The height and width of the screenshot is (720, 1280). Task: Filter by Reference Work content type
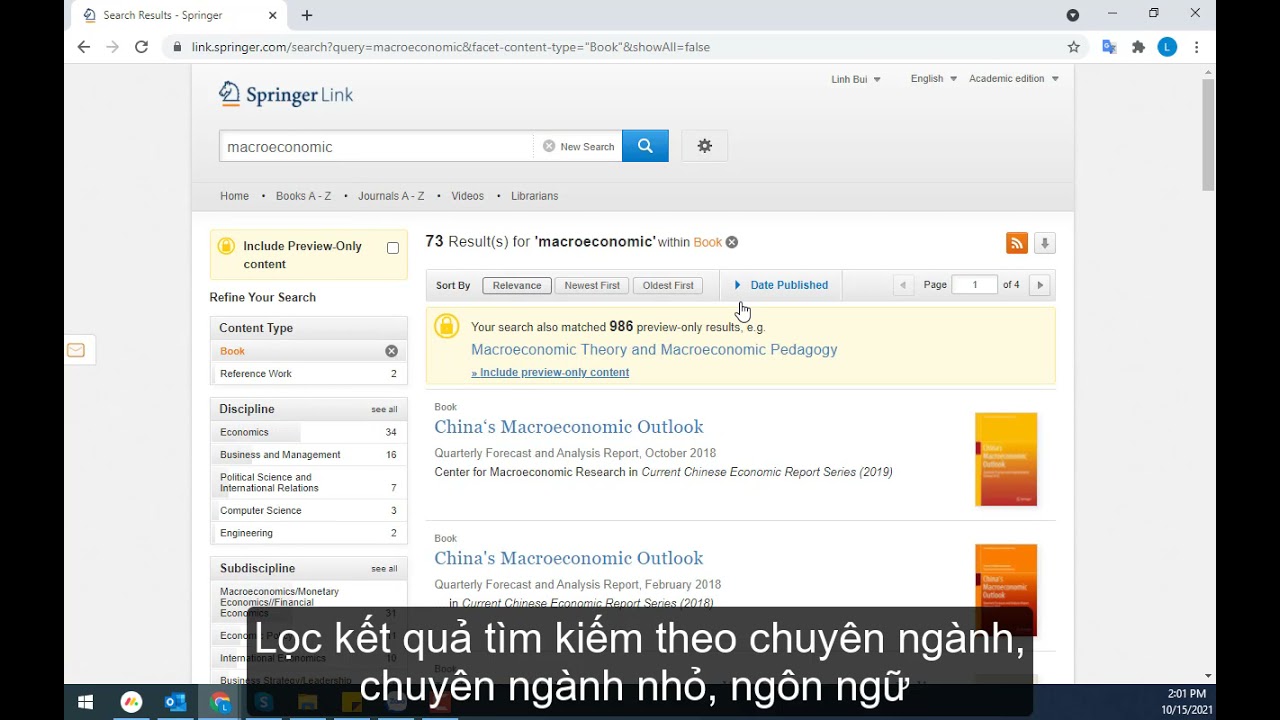click(308, 374)
